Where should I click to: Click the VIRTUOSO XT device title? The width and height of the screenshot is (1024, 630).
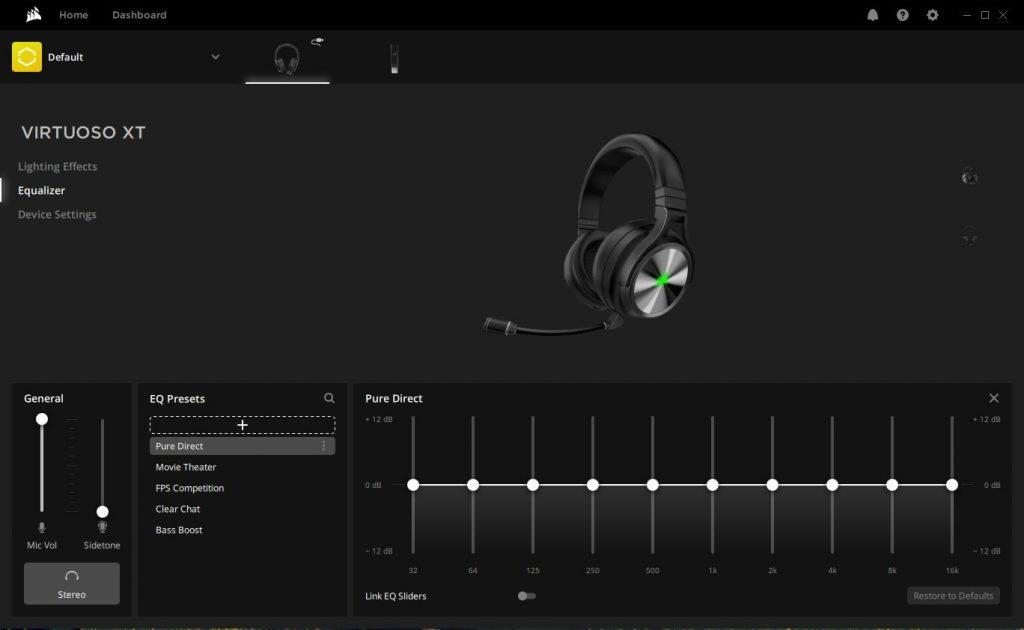click(84, 133)
